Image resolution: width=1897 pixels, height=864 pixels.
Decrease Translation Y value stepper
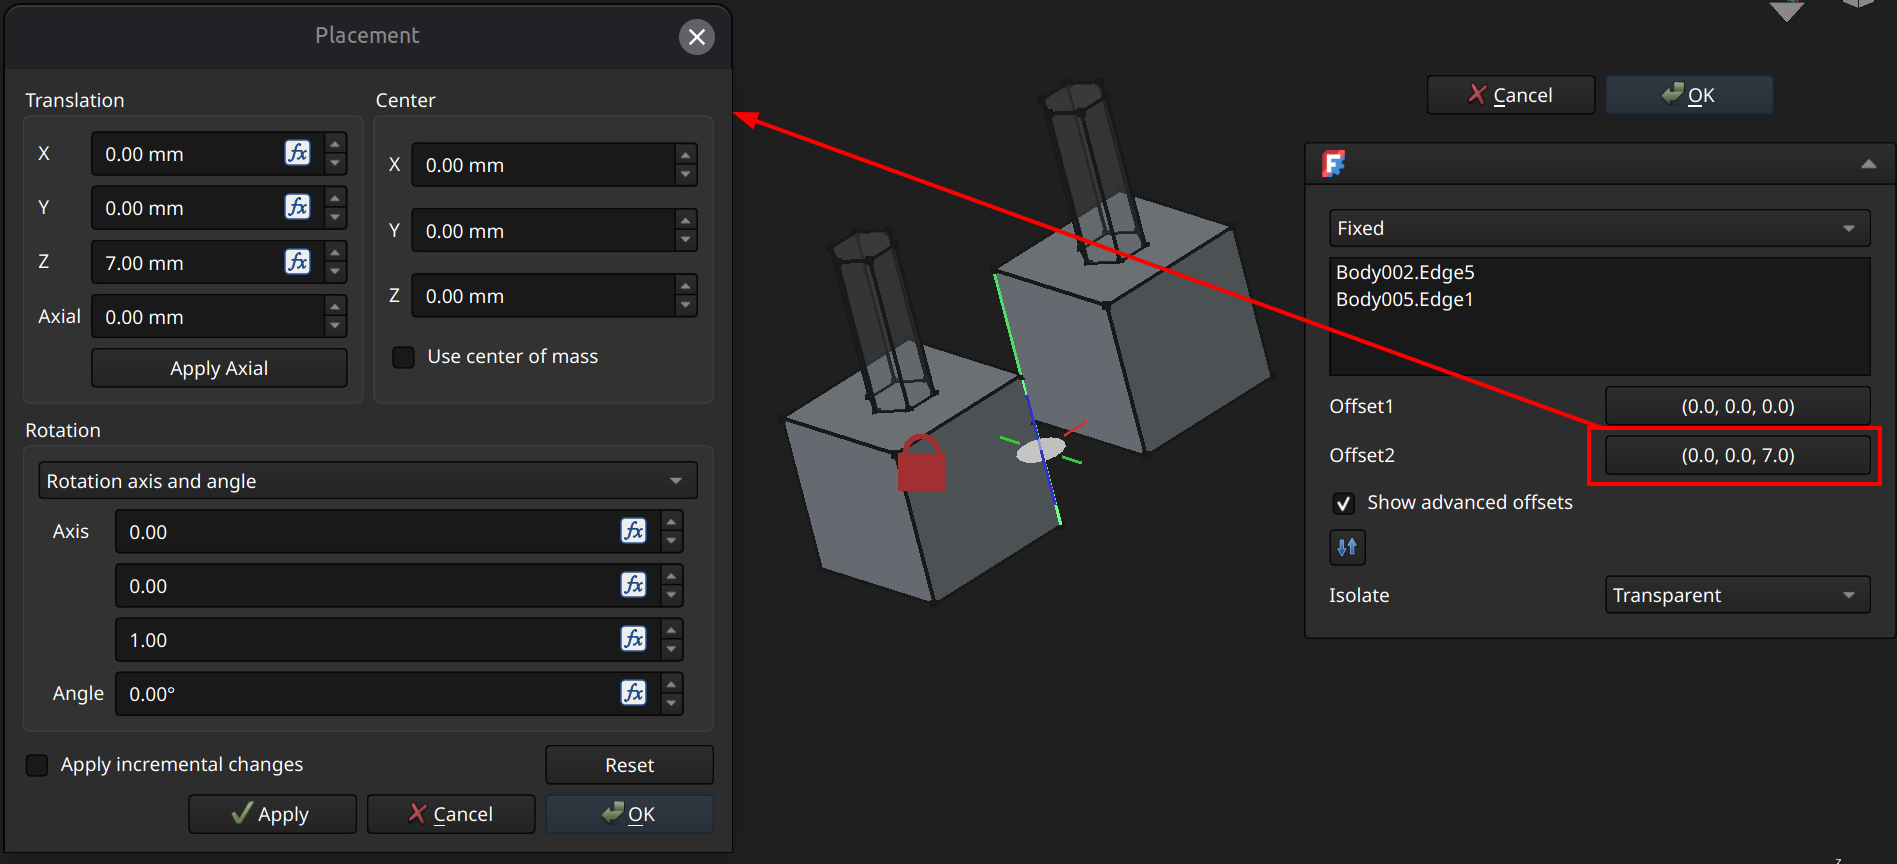[x=335, y=218]
